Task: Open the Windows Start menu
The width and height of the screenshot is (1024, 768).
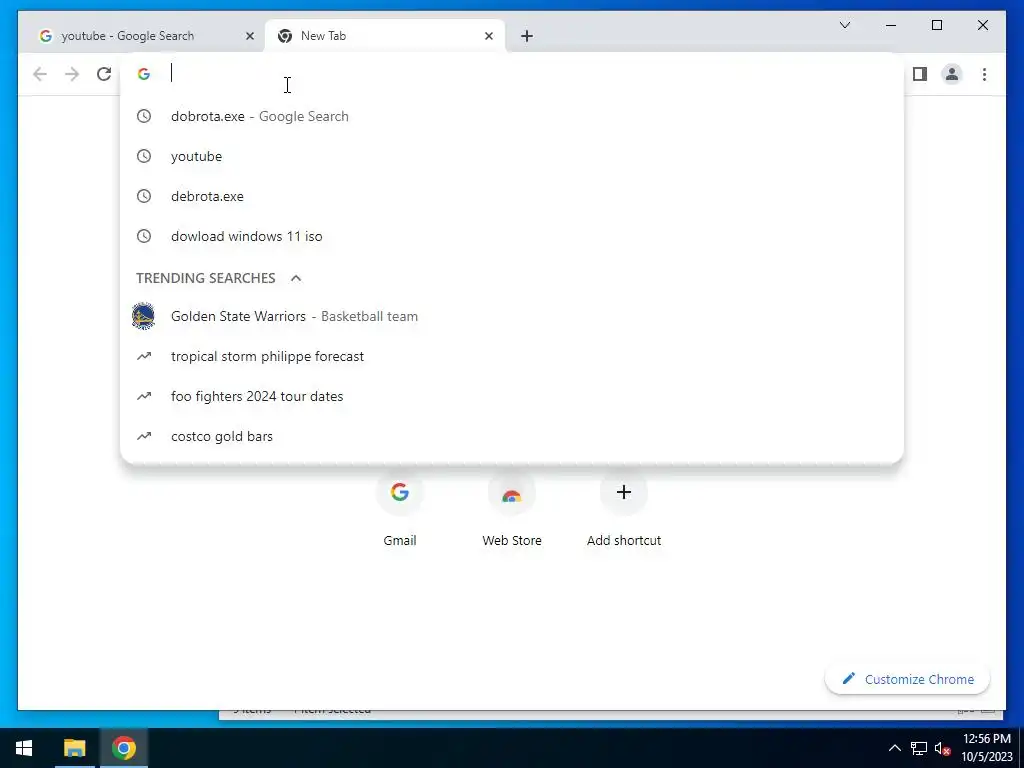Action: pos(24,748)
